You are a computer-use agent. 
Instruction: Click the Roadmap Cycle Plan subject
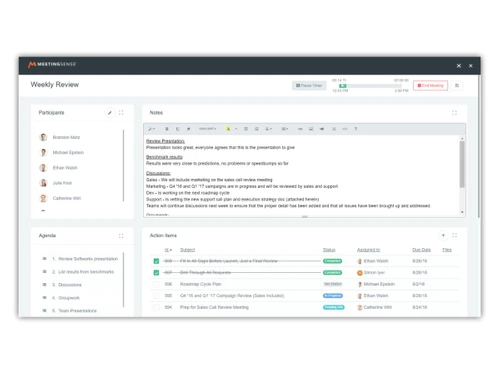point(200,284)
